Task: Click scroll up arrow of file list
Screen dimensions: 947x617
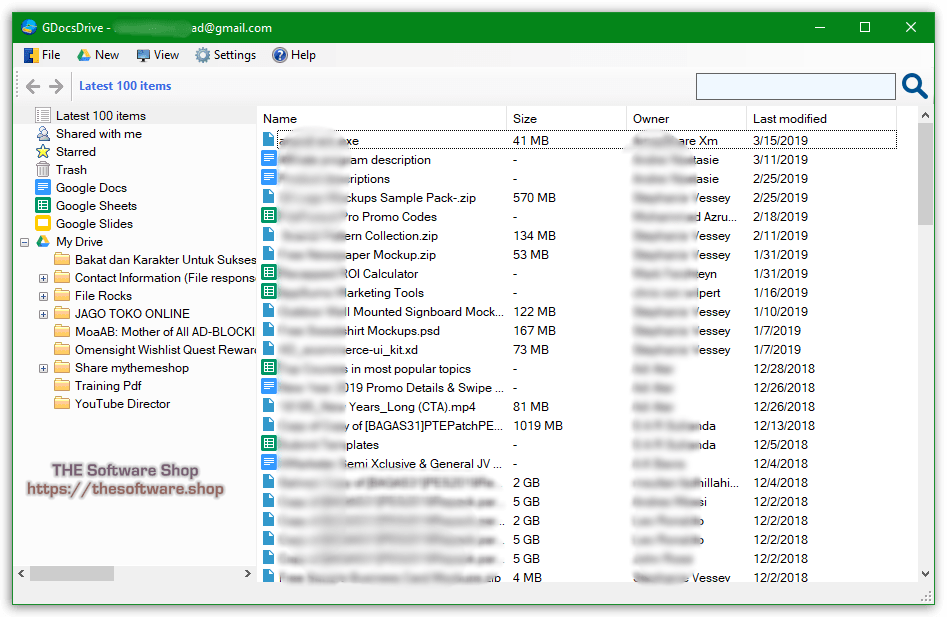Action: (925, 115)
